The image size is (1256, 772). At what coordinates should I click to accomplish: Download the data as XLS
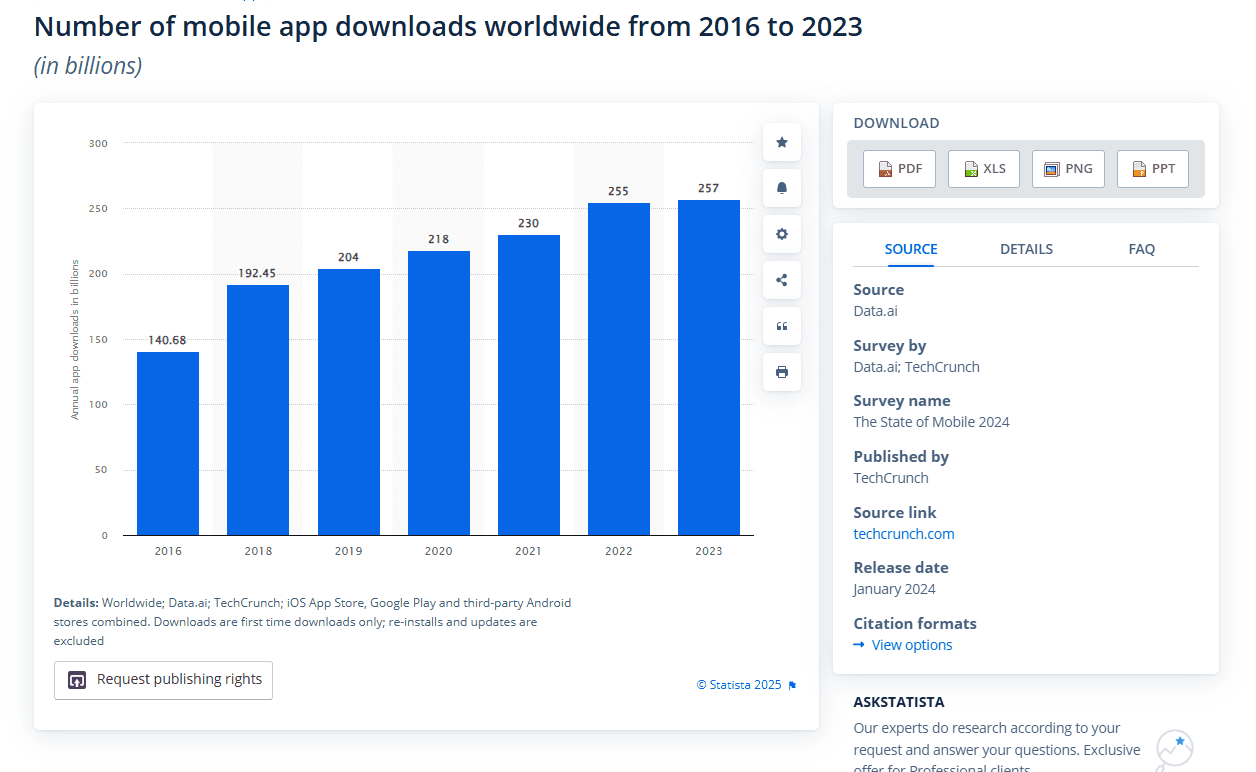(x=983, y=169)
